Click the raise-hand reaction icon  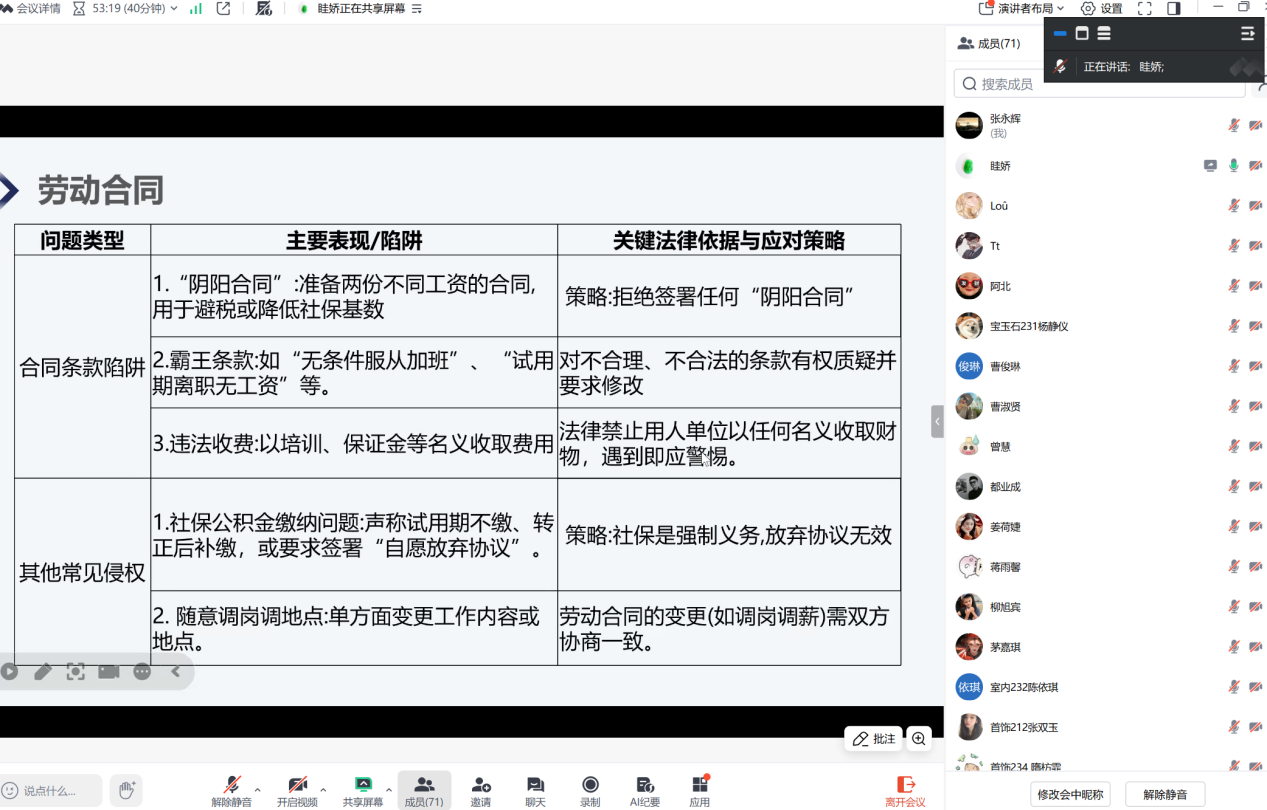(126, 790)
